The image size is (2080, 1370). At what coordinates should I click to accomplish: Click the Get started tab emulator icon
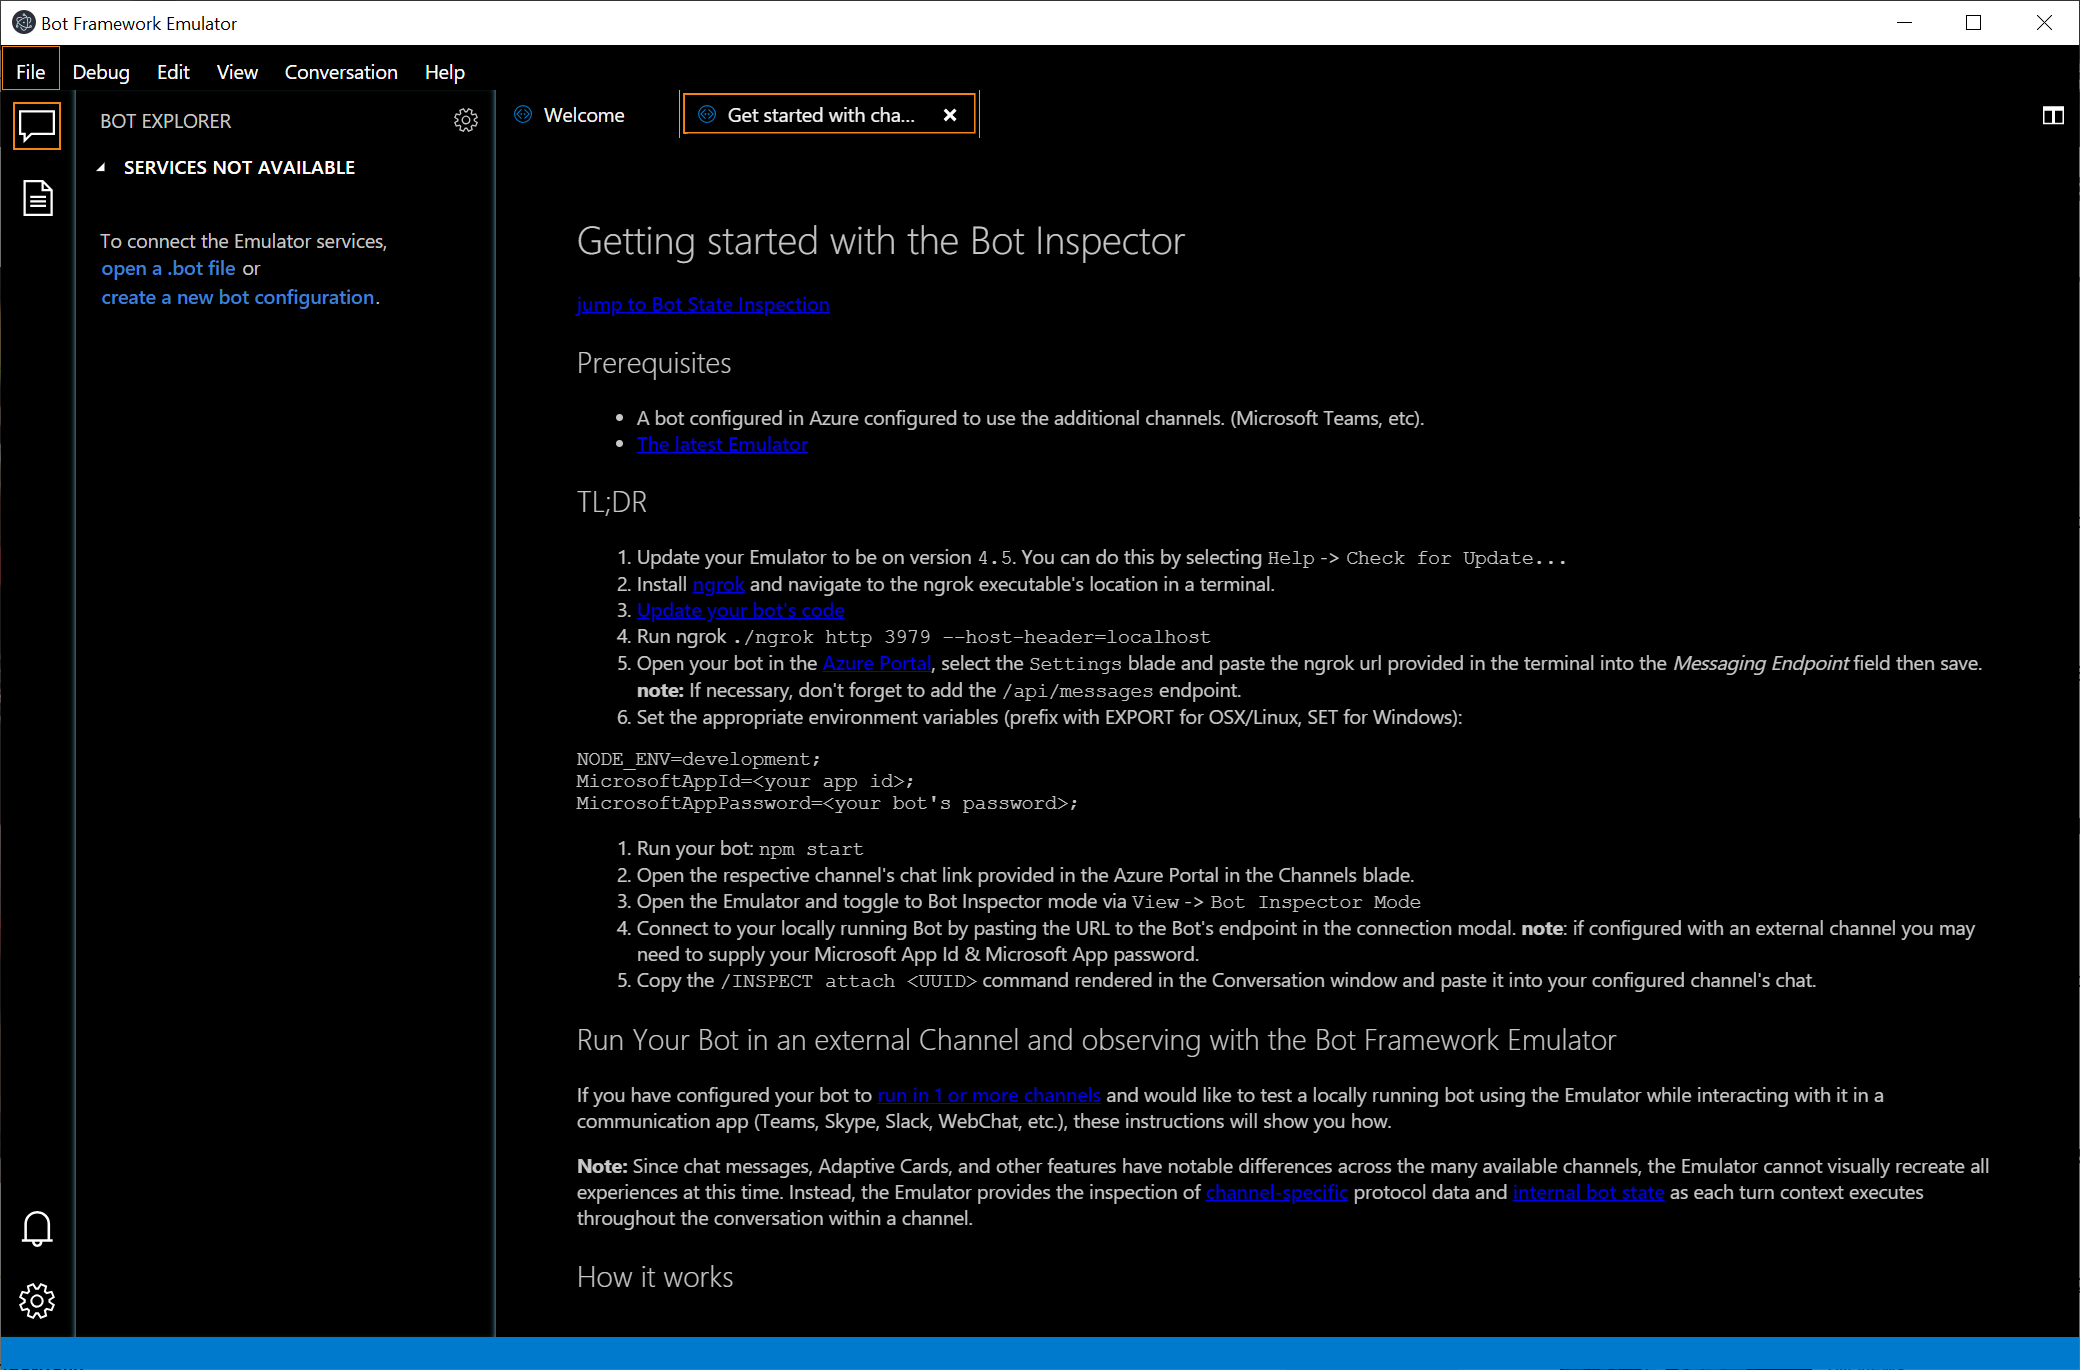707,115
